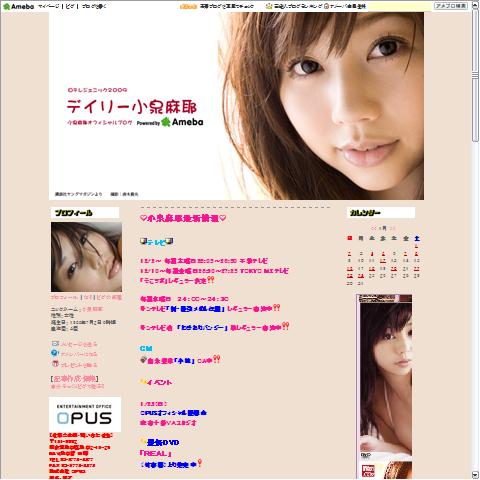Select calendar date 22
Viewport: 480px width, 480px height.
[x=417, y=269]
